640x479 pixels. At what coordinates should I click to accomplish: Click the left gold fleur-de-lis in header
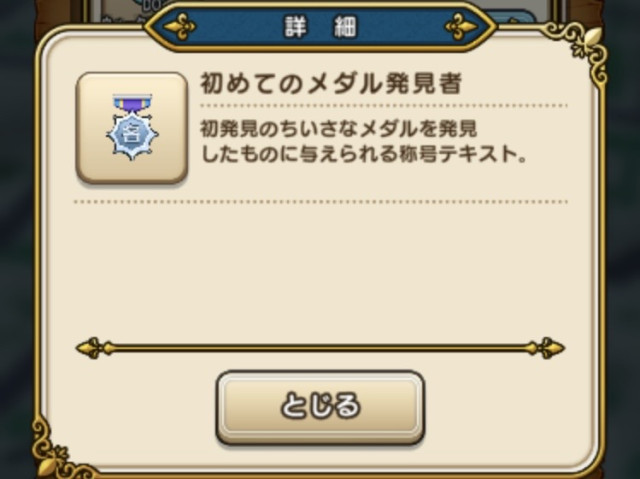(x=179, y=27)
